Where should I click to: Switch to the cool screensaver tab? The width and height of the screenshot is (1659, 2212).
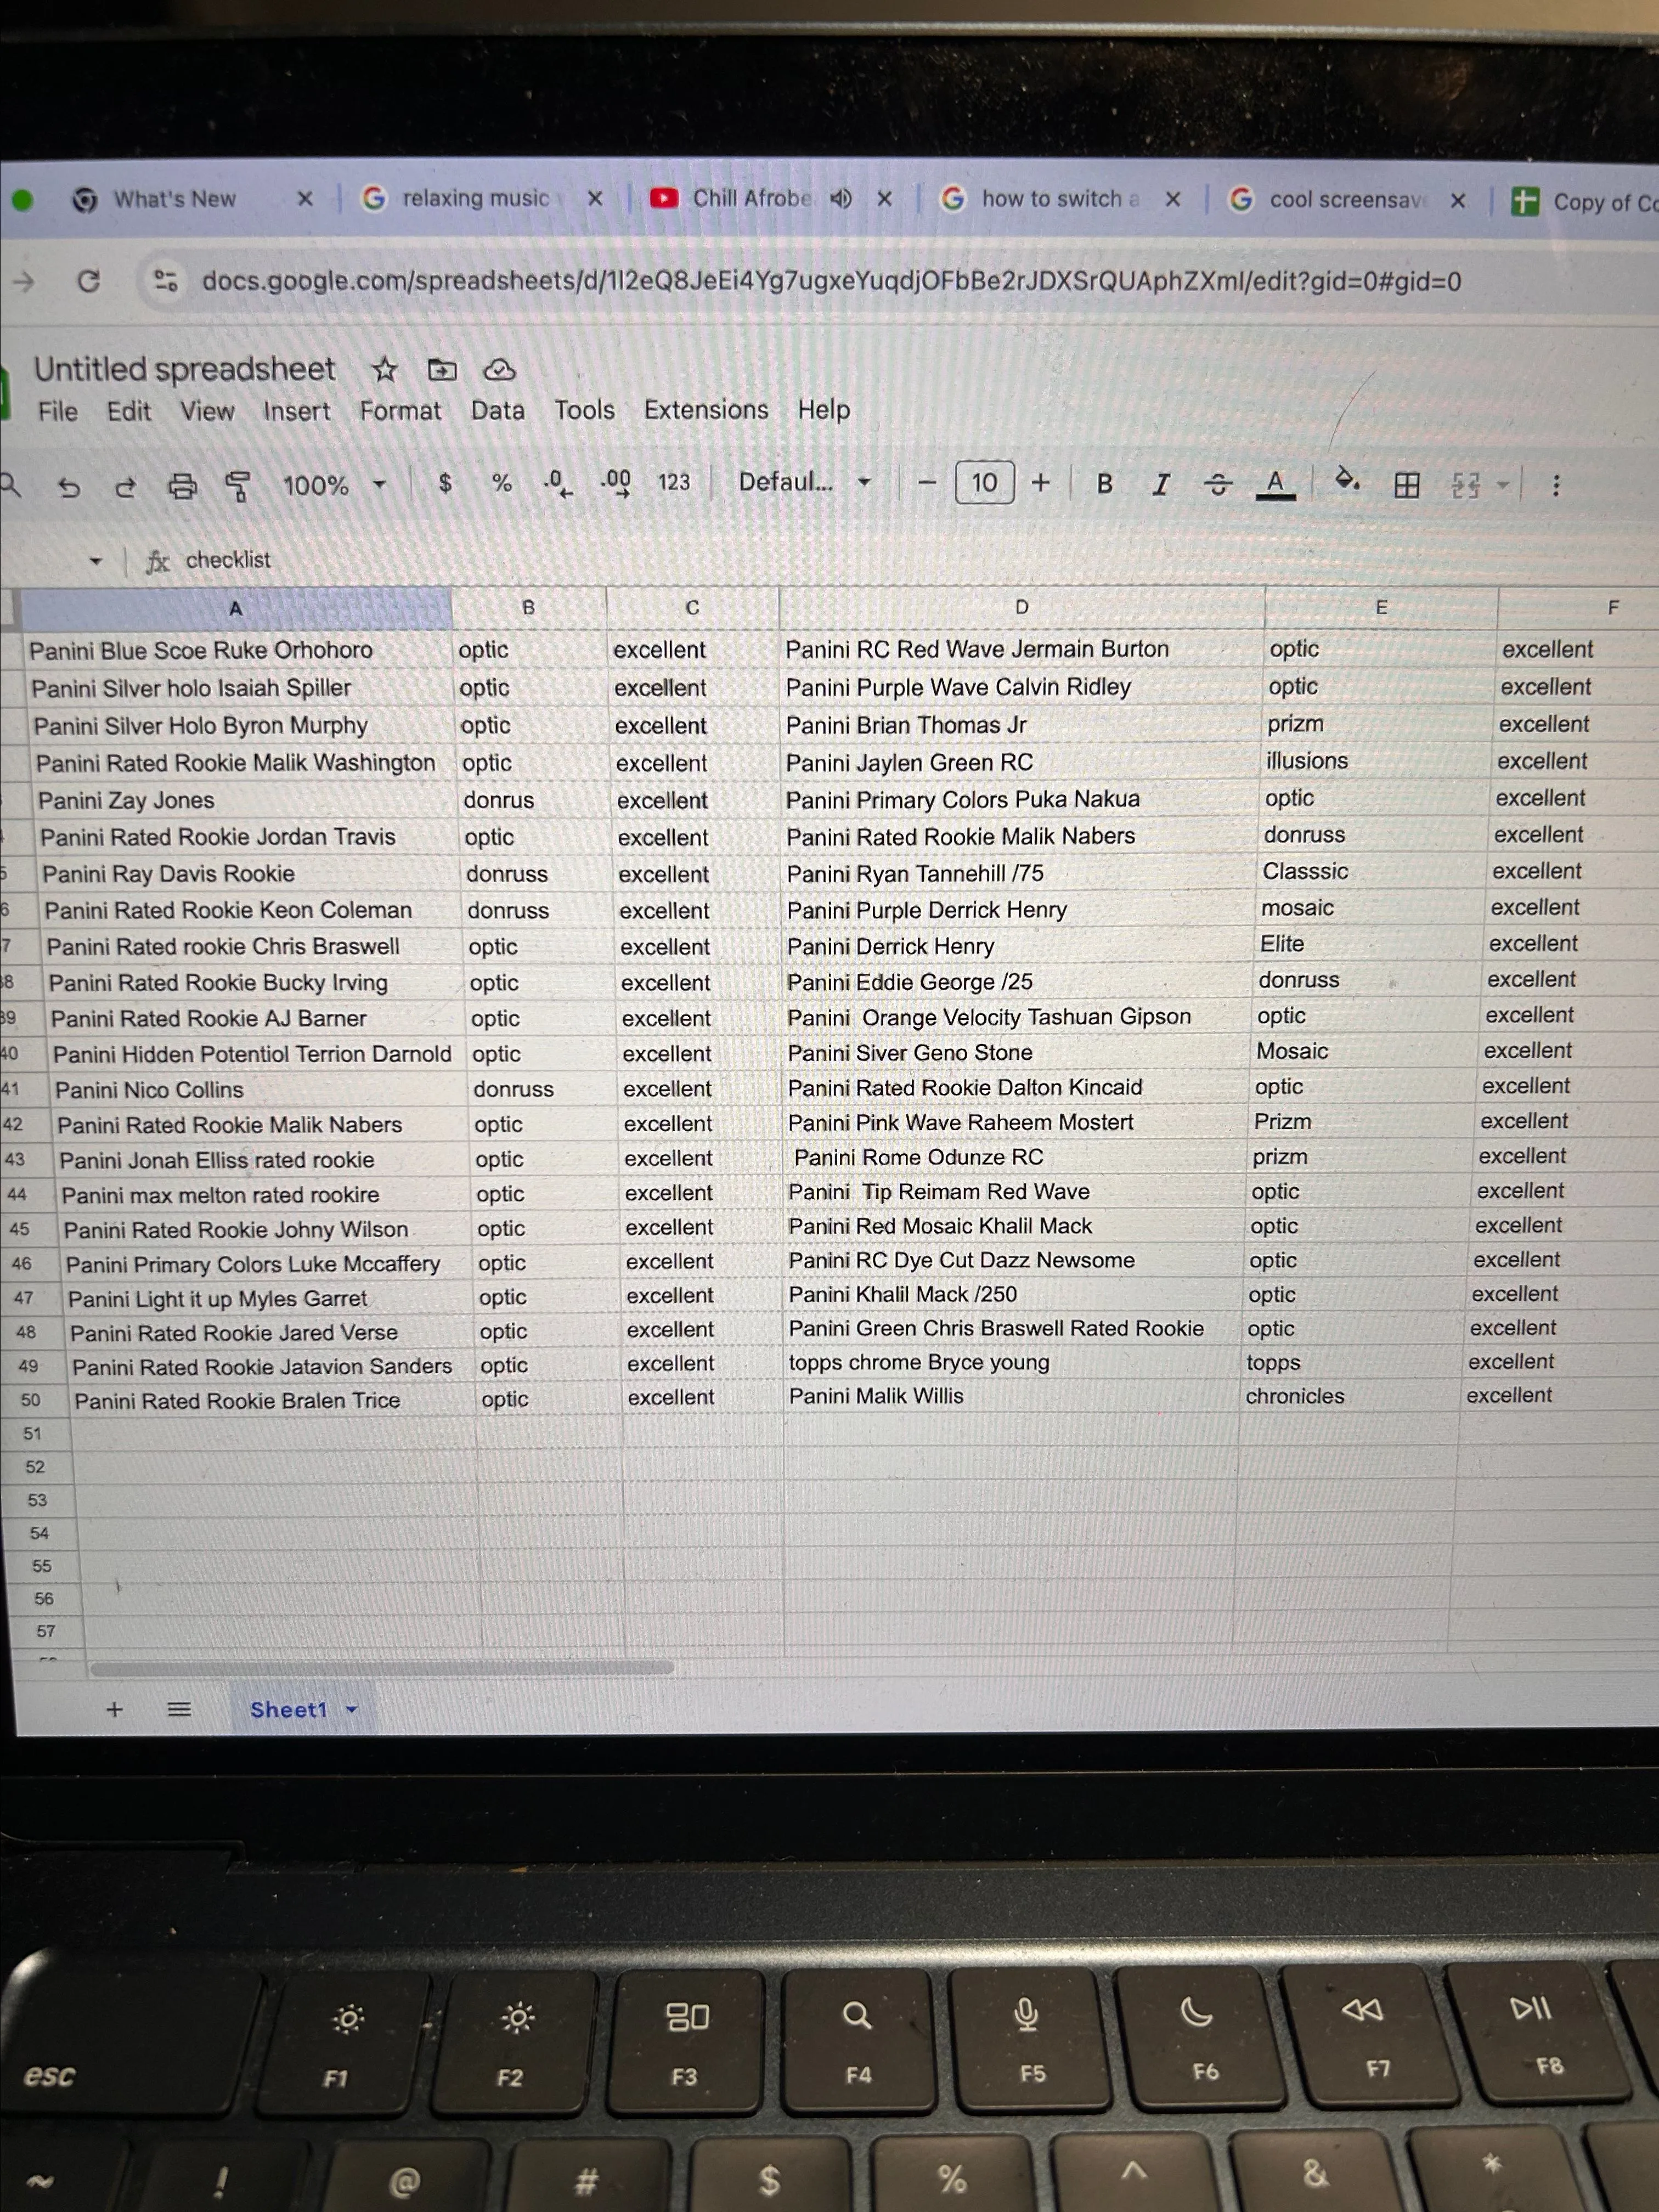[x=1327, y=200]
